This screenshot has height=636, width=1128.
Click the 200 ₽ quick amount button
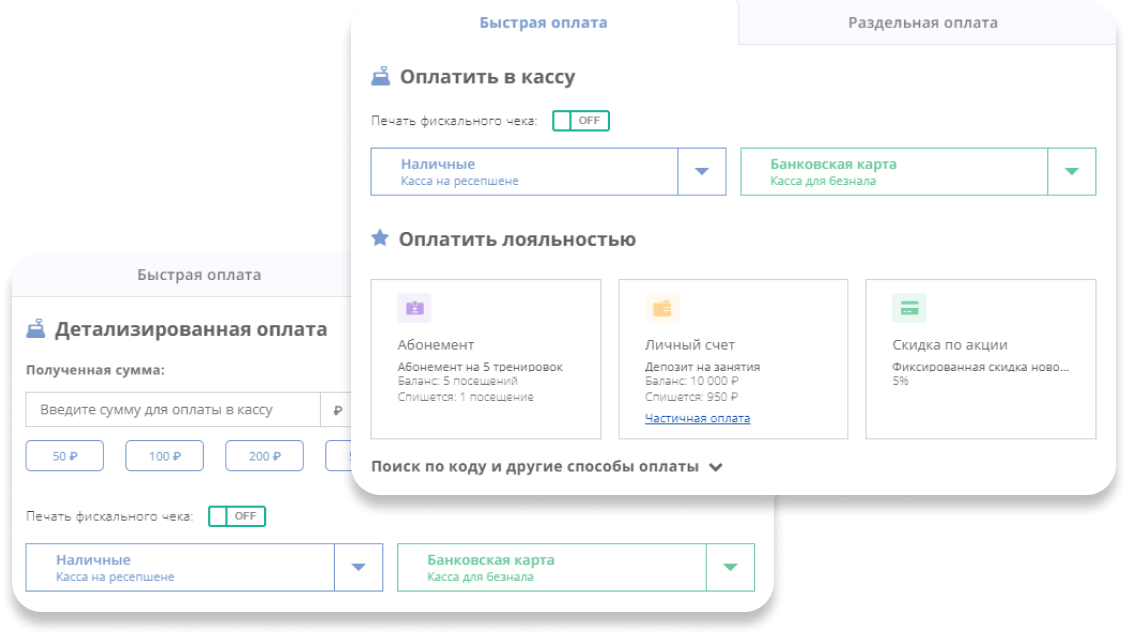[264, 455]
